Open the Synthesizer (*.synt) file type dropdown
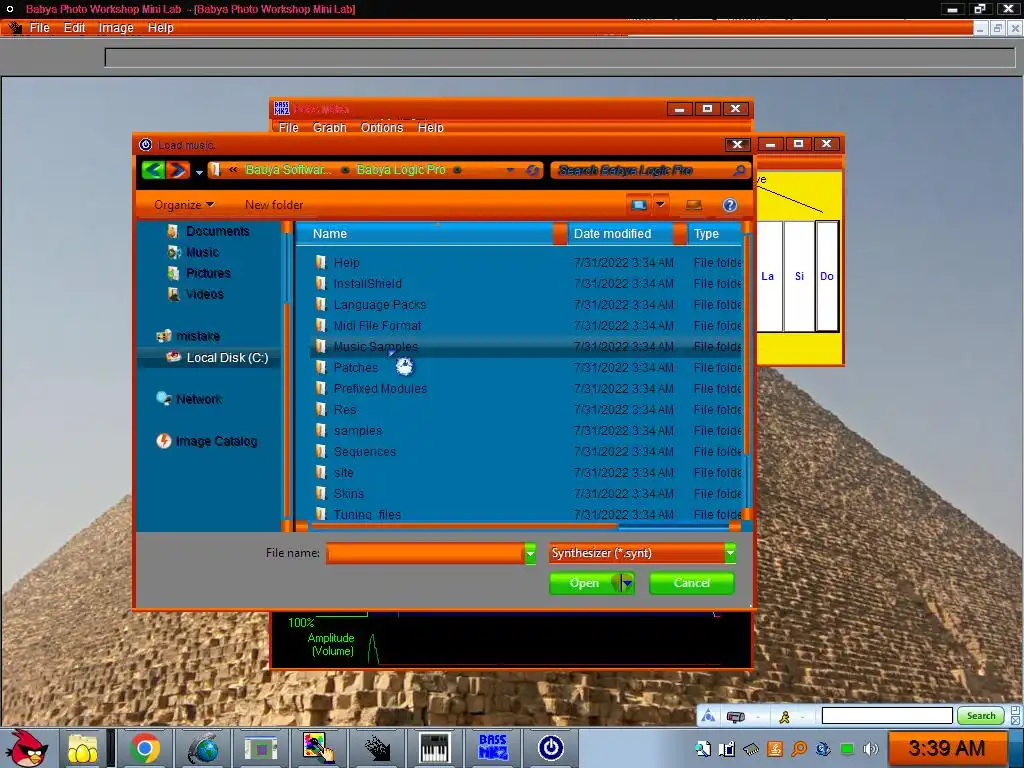 pos(643,553)
